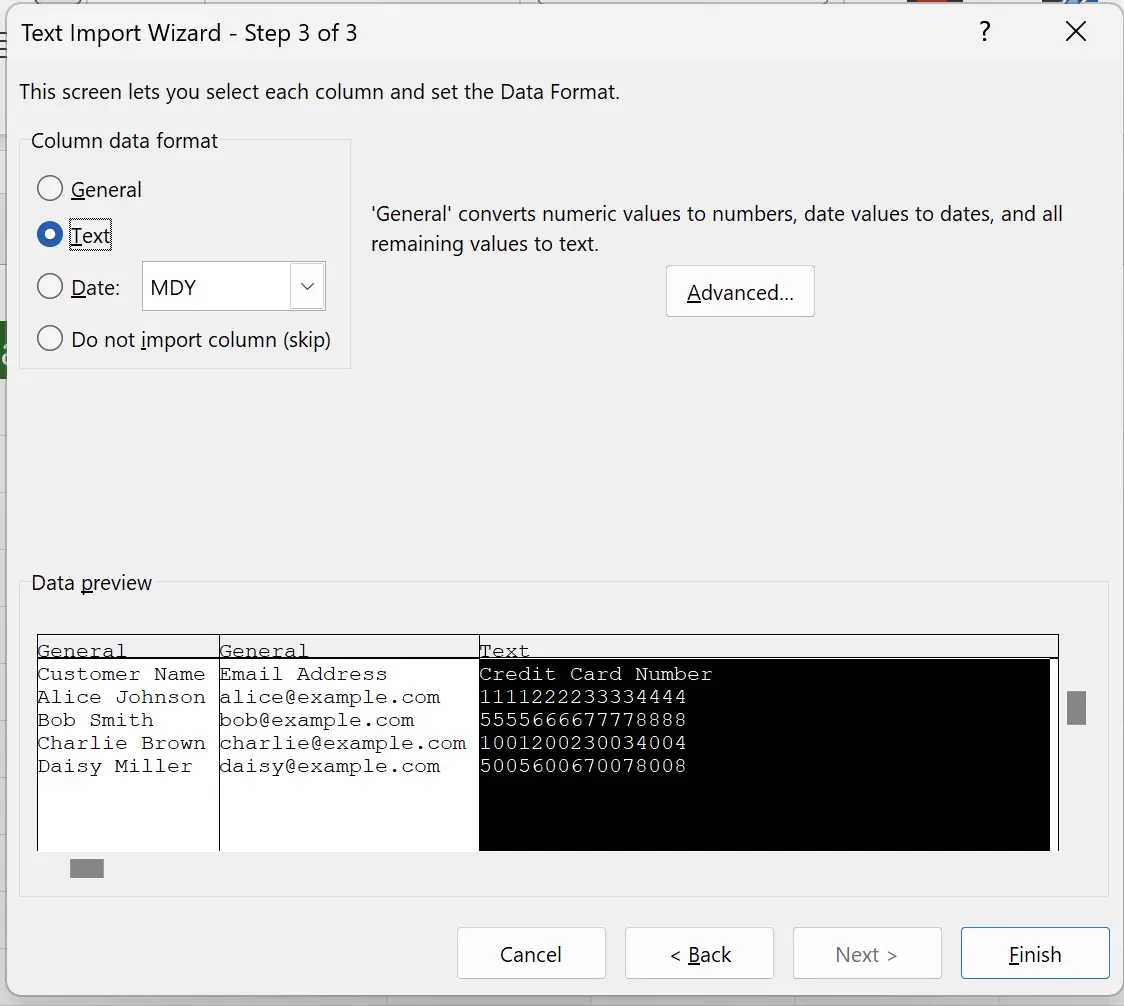Open the Advanced text import settings
1124x1006 pixels.
[x=740, y=291]
